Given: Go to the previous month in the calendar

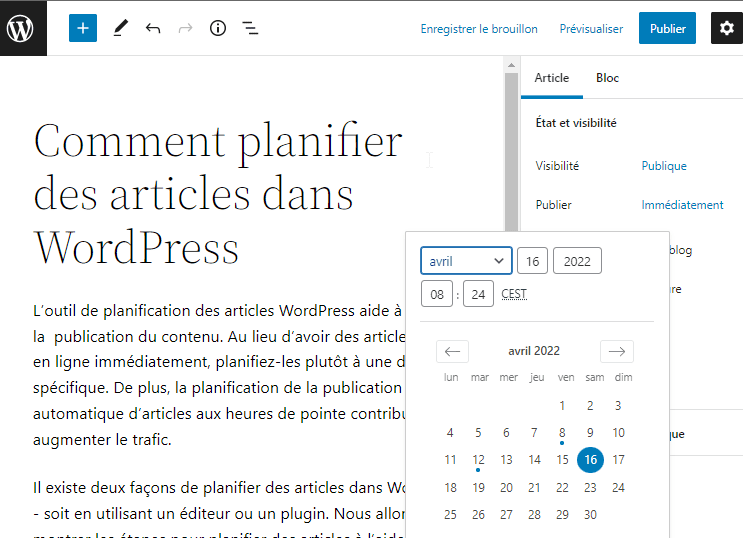Looking at the screenshot, I should [x=453, y=351].
